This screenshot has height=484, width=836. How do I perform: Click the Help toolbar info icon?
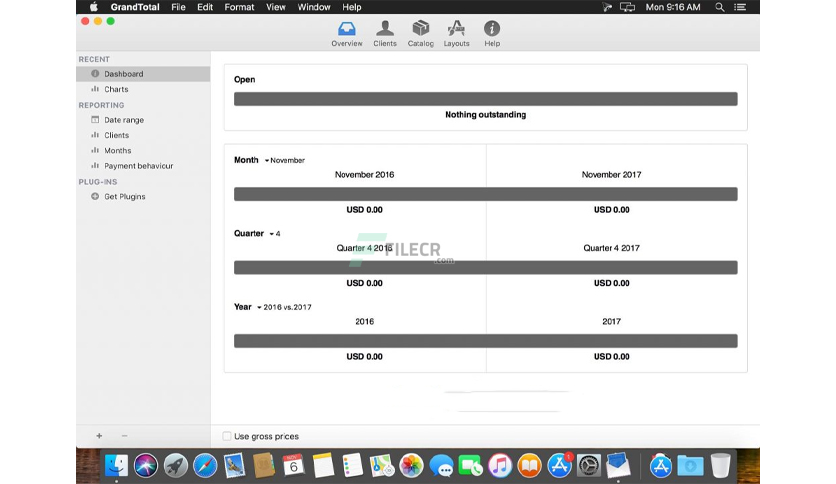[492, 34]
